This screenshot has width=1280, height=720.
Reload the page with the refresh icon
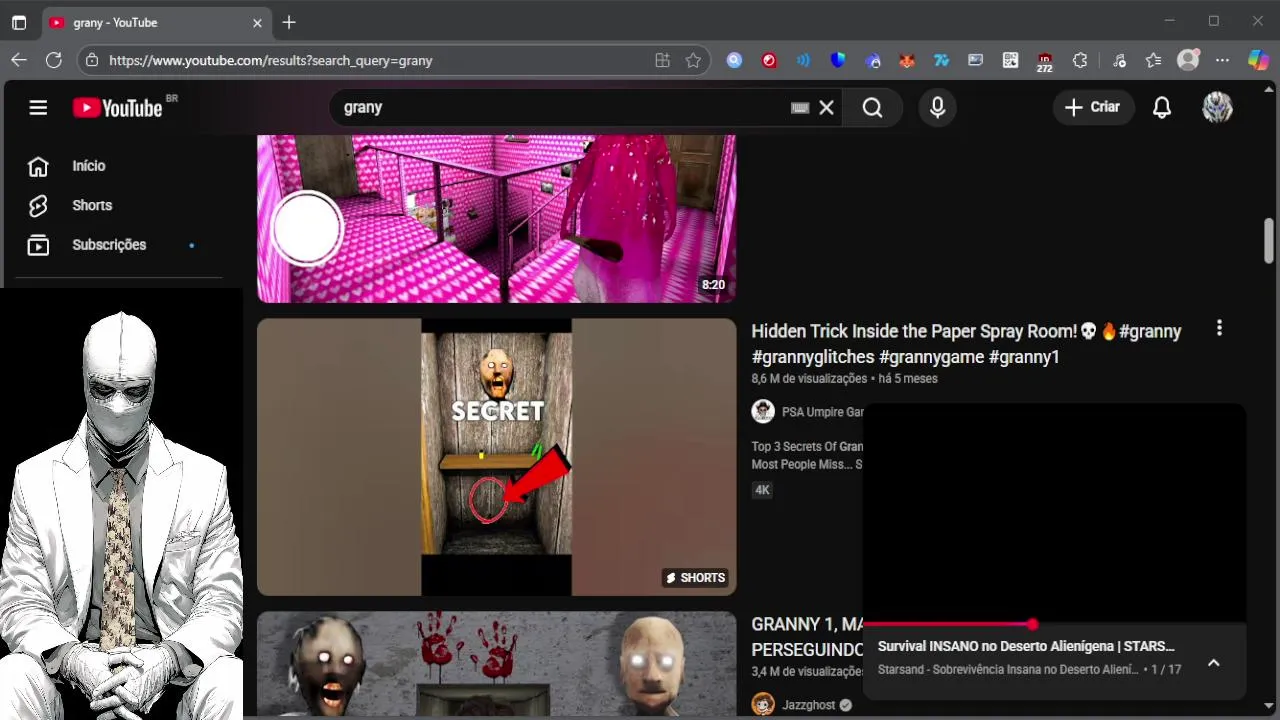54,60
